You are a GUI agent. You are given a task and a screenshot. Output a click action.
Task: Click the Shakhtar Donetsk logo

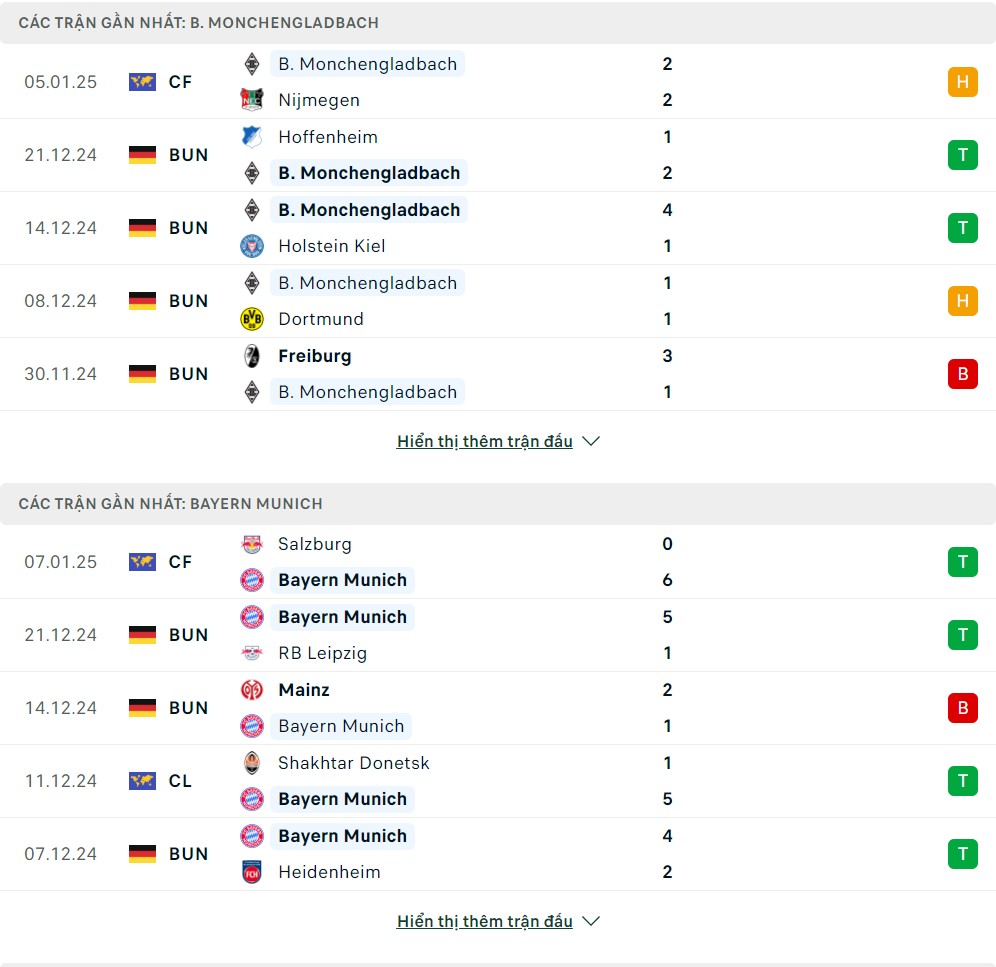[252, 763]
